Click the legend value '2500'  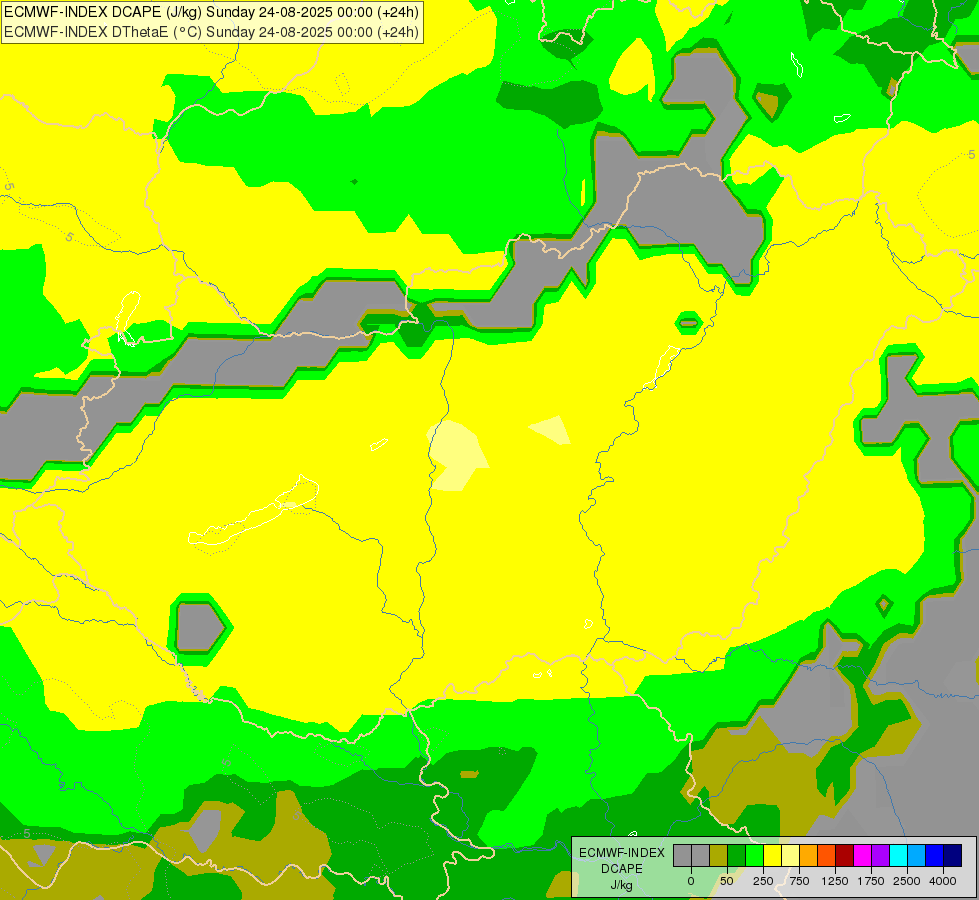(907, 881)
